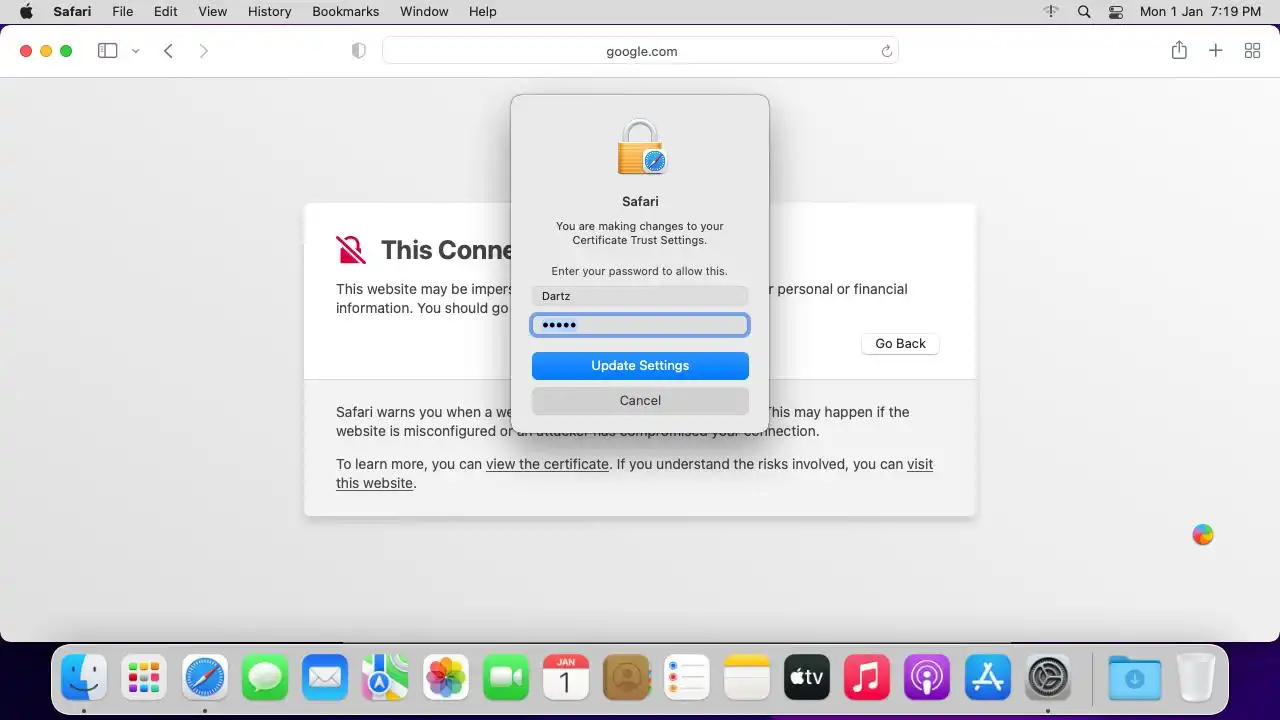The height and width of the screenshot is (720, 1280).
Task: Open the Share icon in toolbar
Action: coord(1179,50)
